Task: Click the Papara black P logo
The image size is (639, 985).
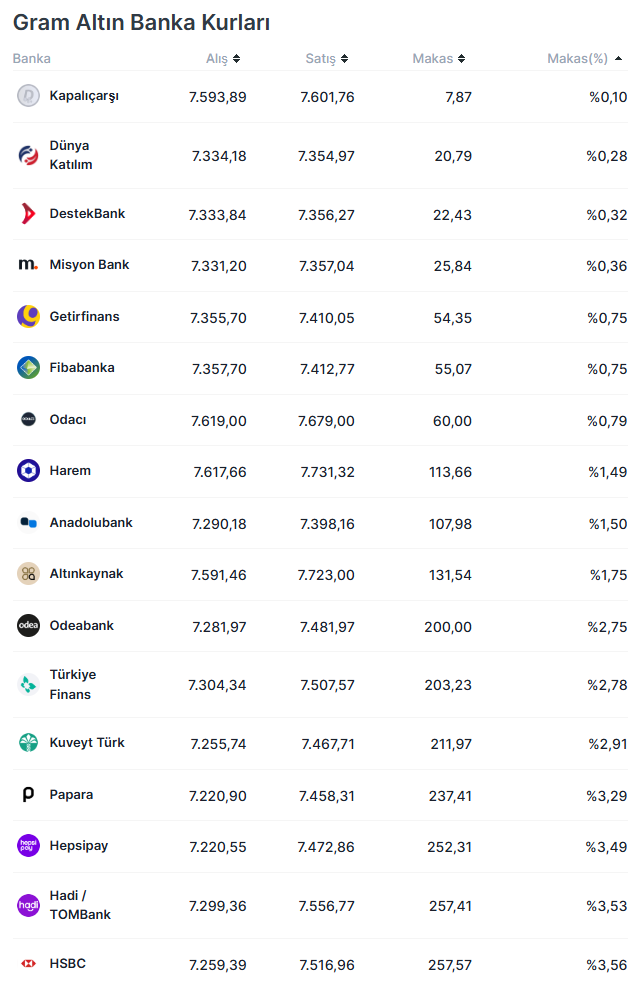Action: [28, 795]
